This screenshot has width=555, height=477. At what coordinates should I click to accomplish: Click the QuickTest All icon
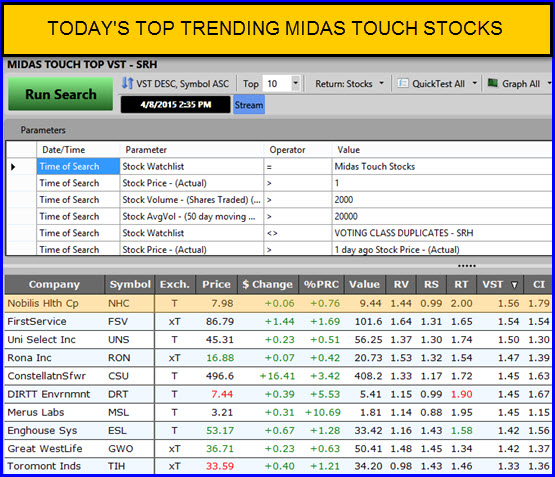click(402, 84)
